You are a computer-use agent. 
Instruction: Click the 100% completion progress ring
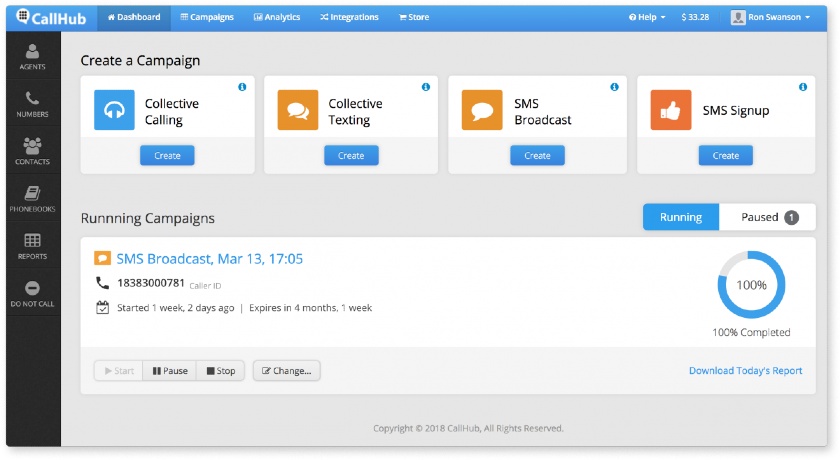751,285
